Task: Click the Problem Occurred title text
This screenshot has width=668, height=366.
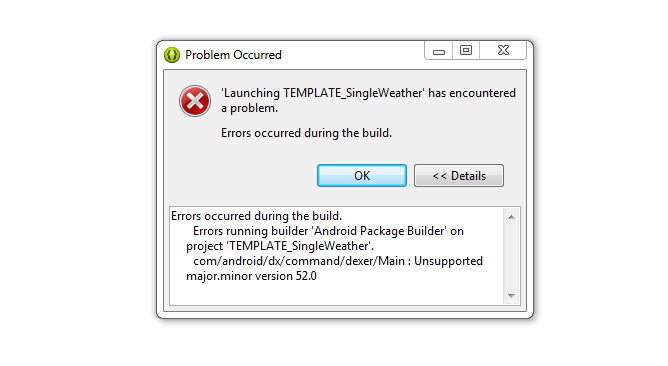Action: pyautogui.click(x=233, y=55)
